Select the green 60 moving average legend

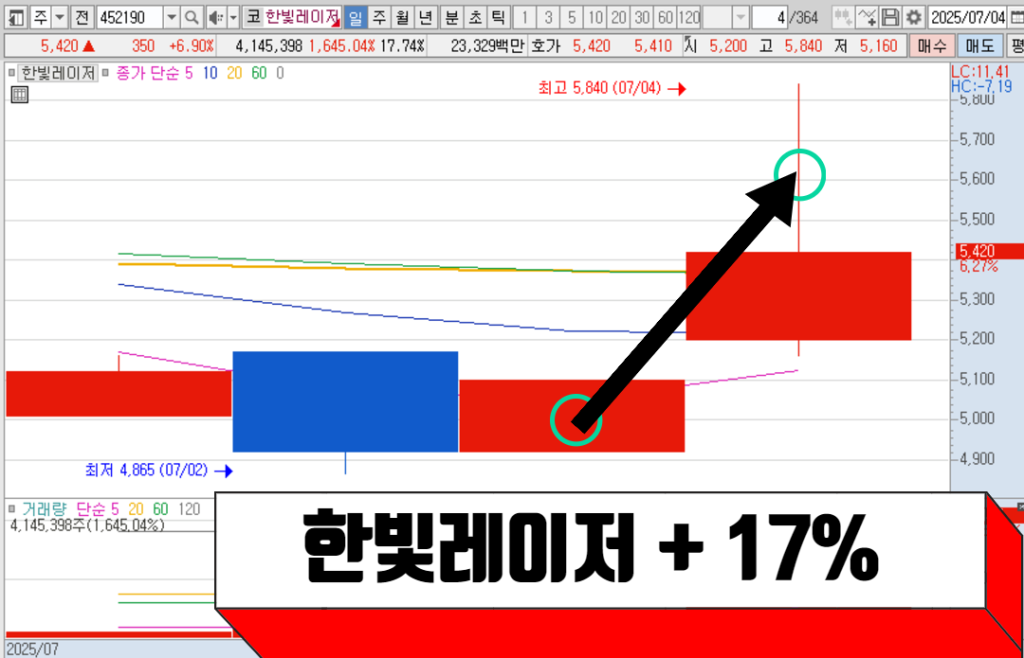coord(259,72)
